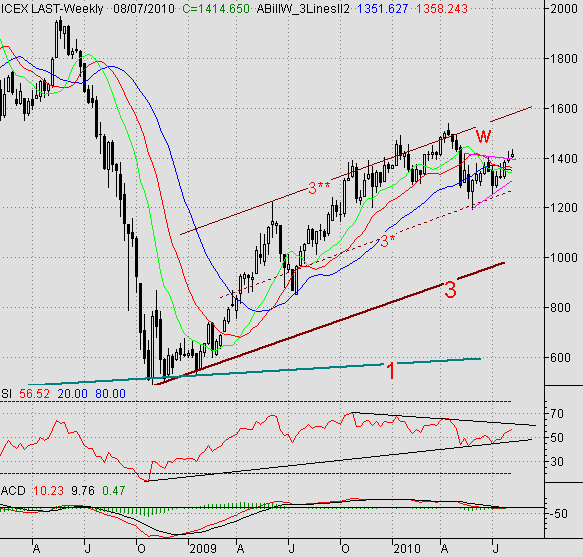Select the RSI 56.52 value label
583x557 pixels.
click(34, 394)
